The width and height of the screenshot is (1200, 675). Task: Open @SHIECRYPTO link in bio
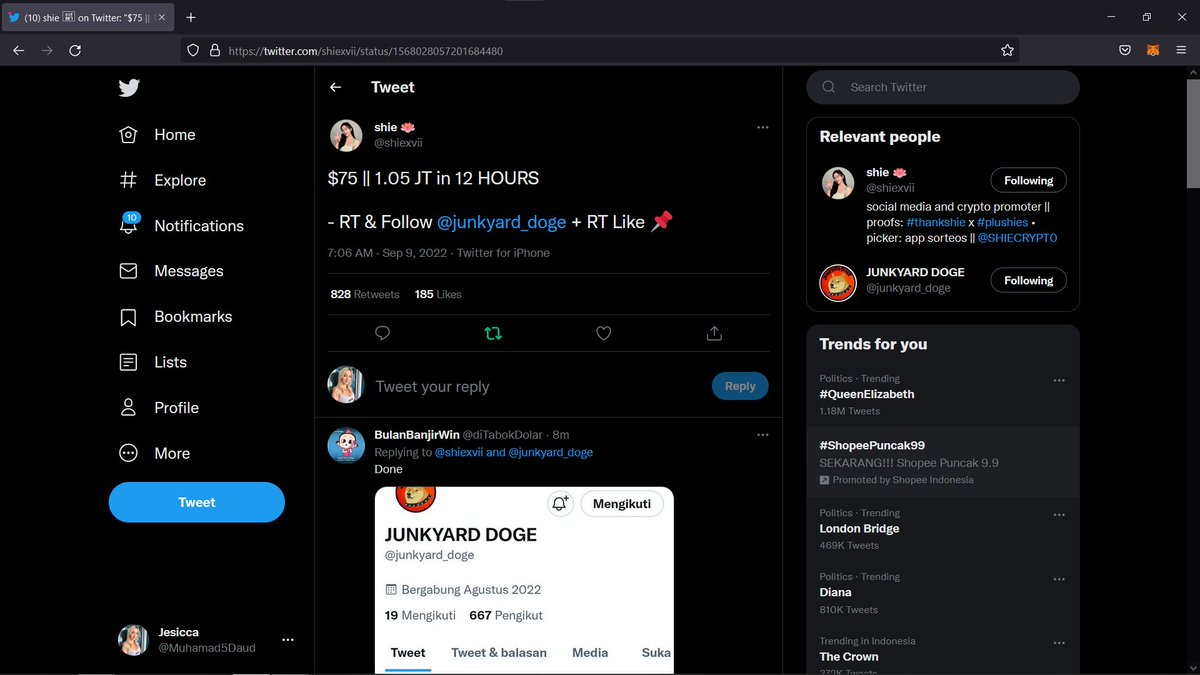(1017, 238)
